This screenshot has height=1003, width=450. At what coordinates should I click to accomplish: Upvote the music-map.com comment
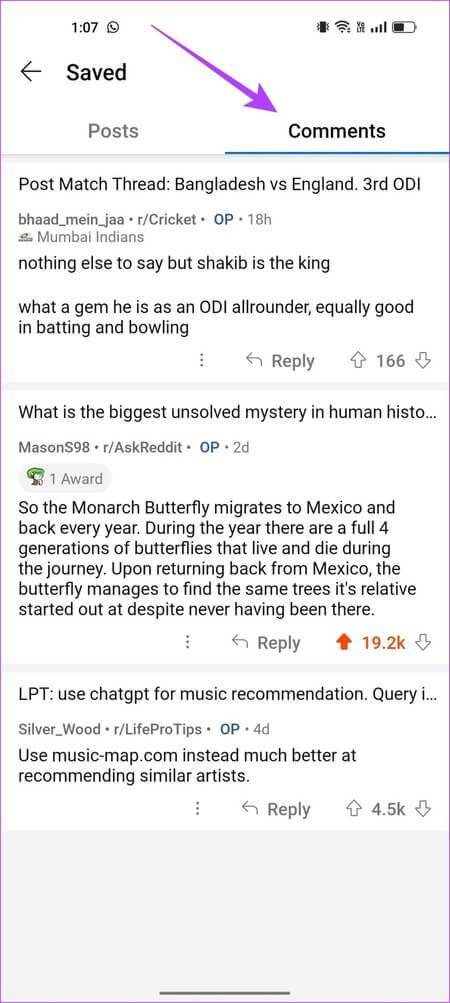(353, 809)
